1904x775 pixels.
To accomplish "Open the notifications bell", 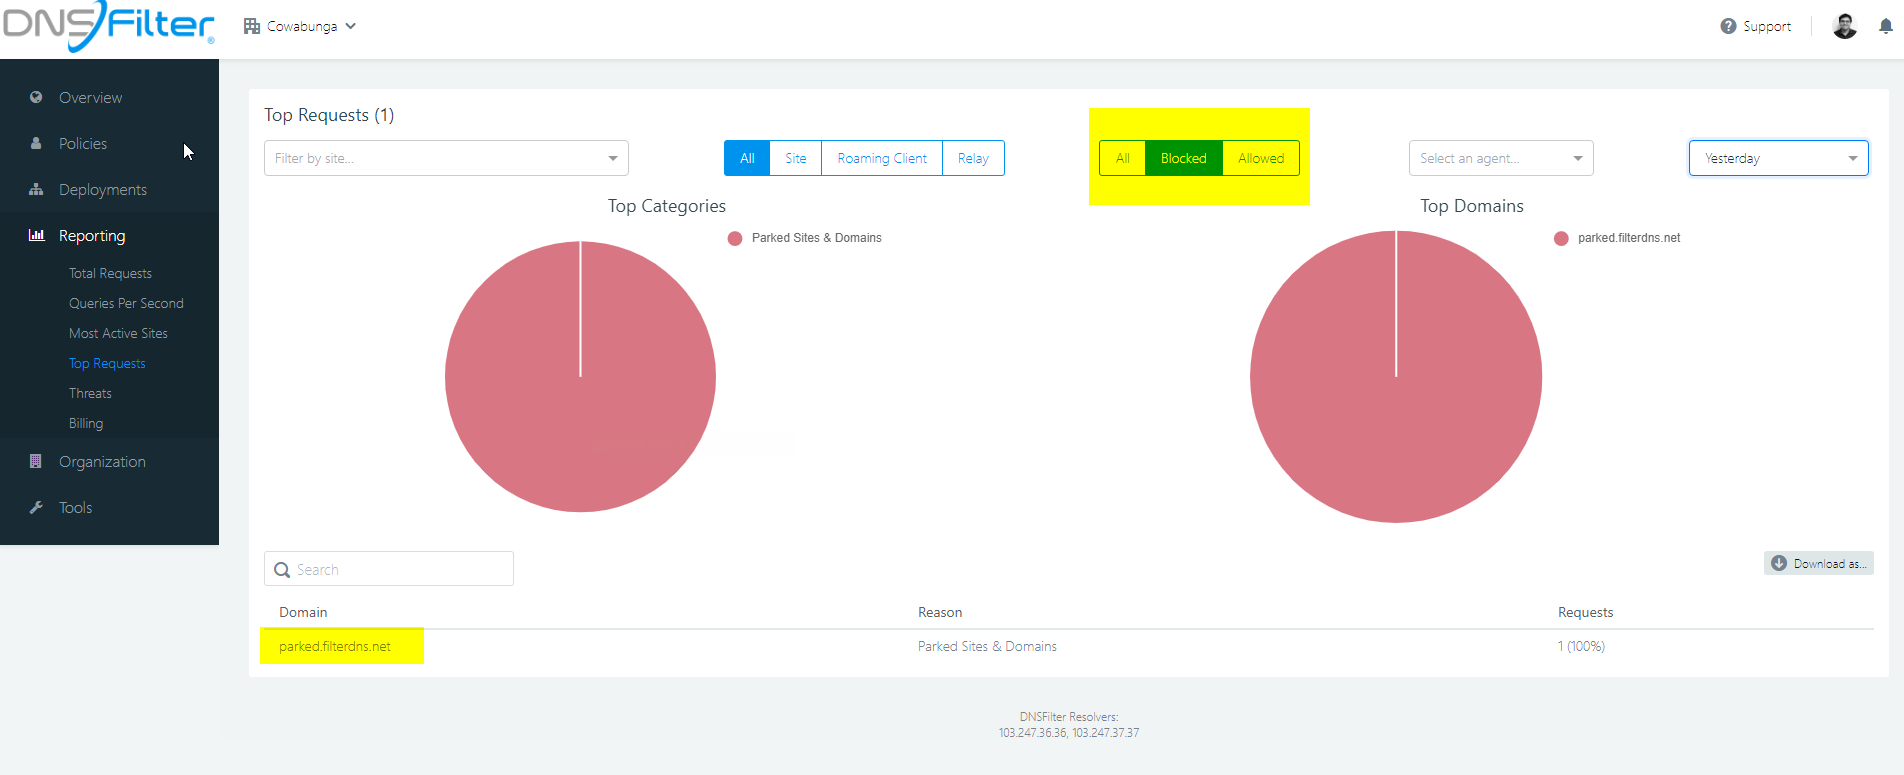I will 1885,27.
